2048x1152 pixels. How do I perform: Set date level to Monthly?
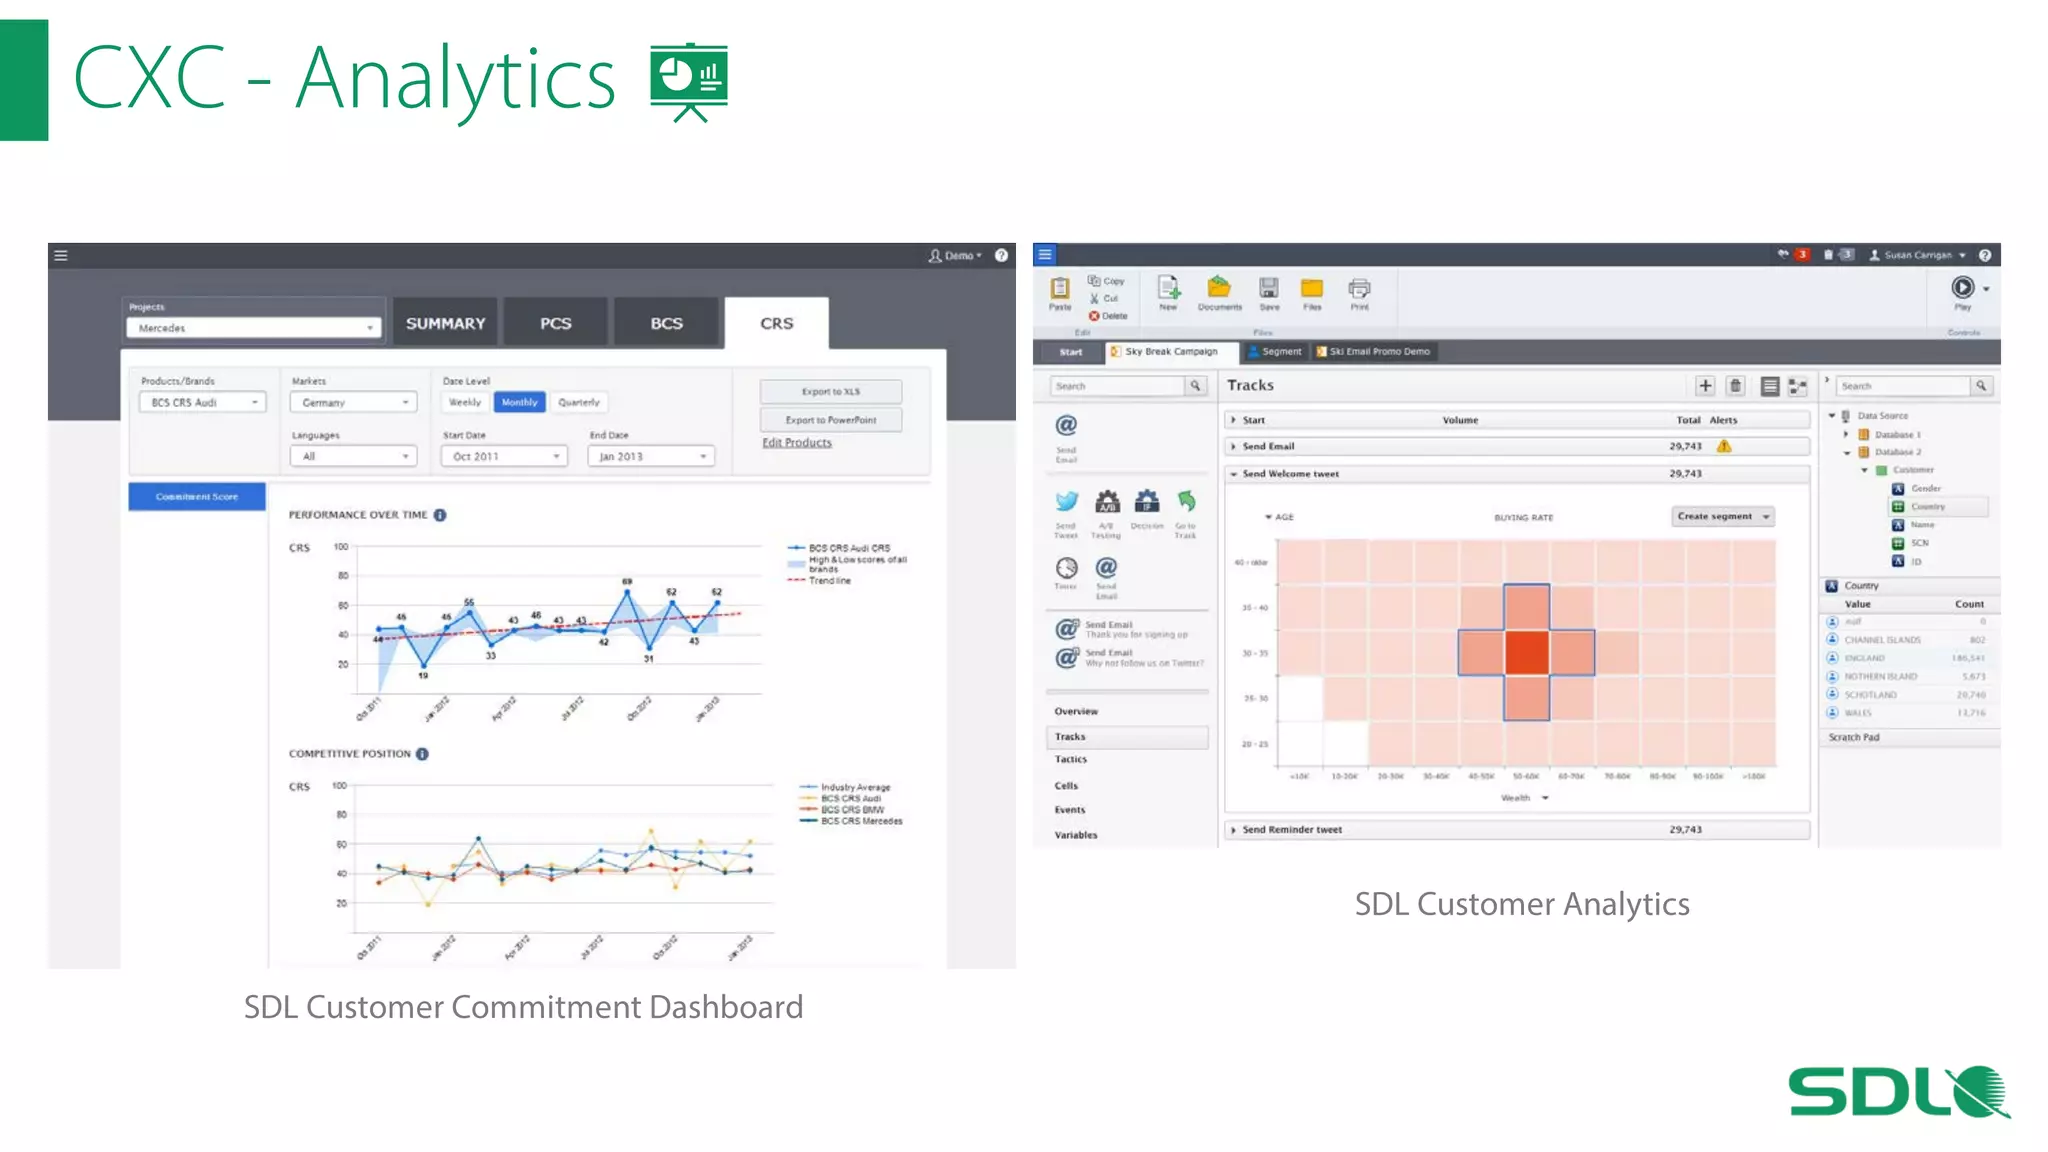[x=519, y=402]
